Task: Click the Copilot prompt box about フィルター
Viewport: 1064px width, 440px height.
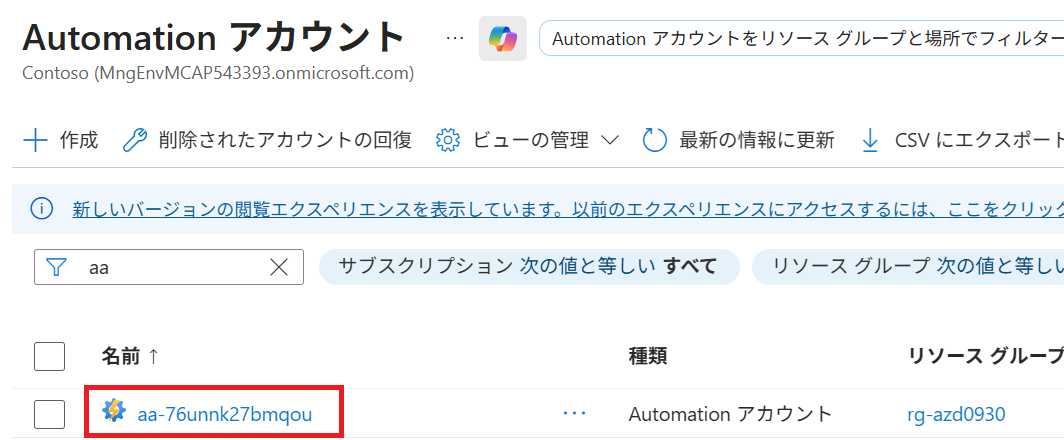Action: pyautogui.click(x=801, y=39)
